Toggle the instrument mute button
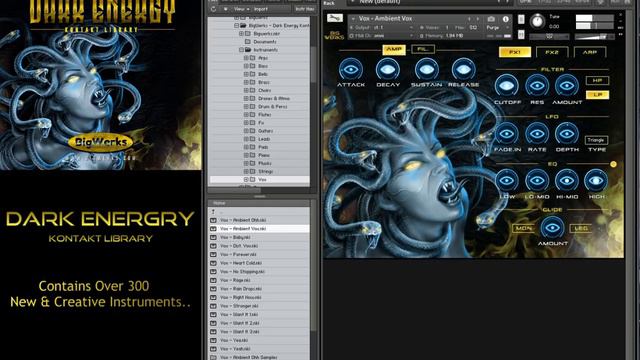 [x=521, y=35]
